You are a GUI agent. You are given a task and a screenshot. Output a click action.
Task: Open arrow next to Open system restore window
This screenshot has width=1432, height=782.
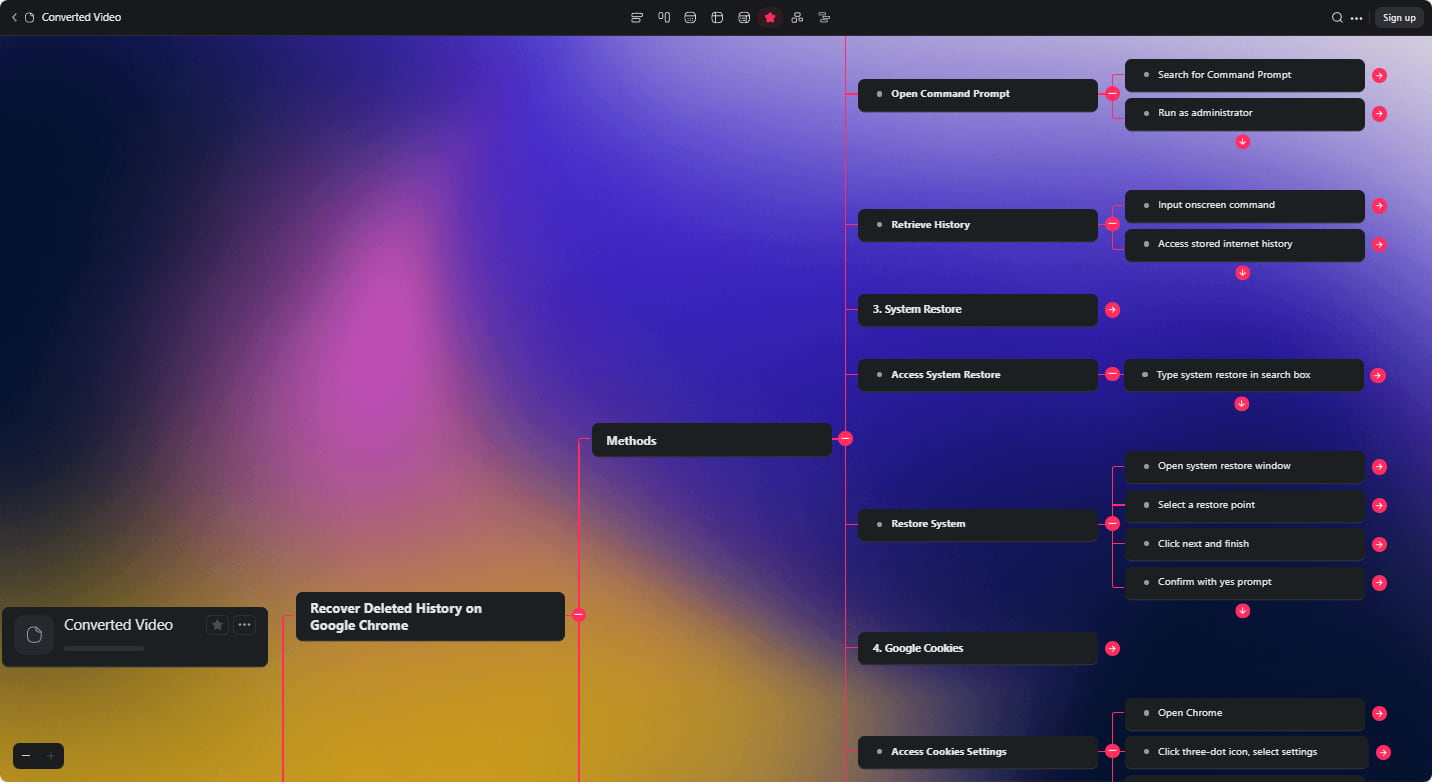(1379, 467)
